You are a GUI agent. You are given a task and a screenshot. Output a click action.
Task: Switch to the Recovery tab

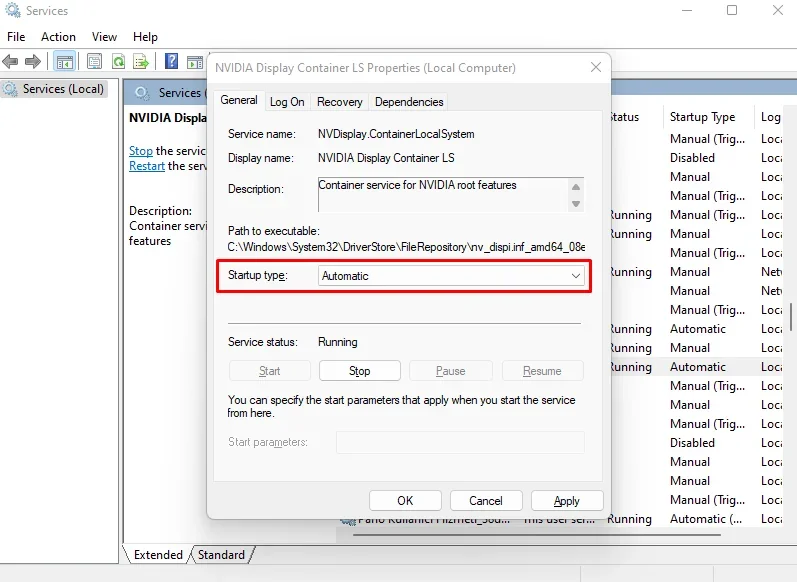(340, 102)
